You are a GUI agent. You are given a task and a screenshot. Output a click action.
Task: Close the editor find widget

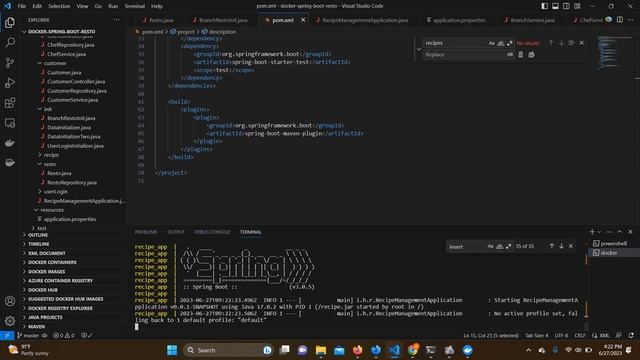(x=582, y=43)
